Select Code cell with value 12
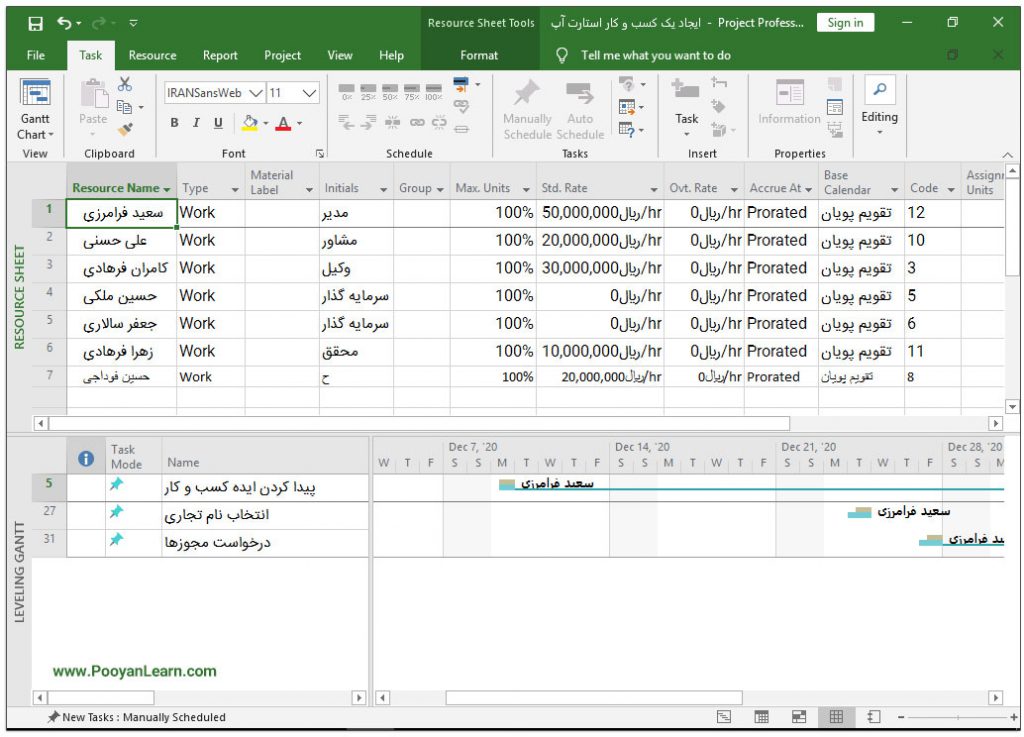The width and height of the screenshot is (1024, 737). 932,213
